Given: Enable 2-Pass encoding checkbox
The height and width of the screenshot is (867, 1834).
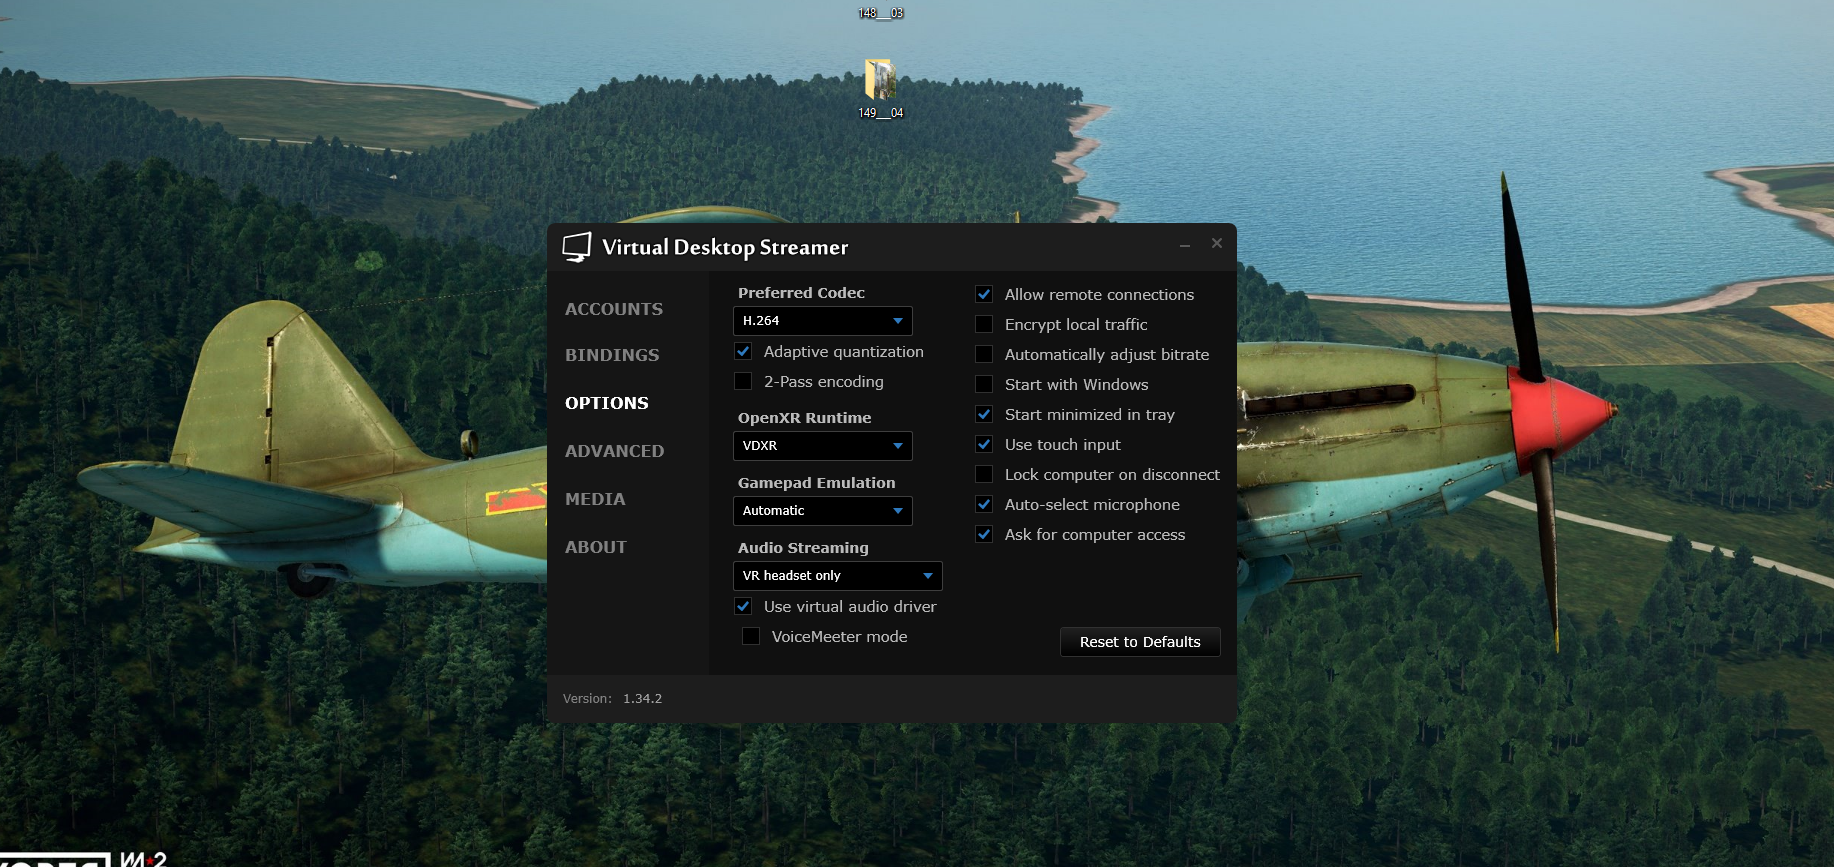Looking at the screenshot, I should click(743, 381).
